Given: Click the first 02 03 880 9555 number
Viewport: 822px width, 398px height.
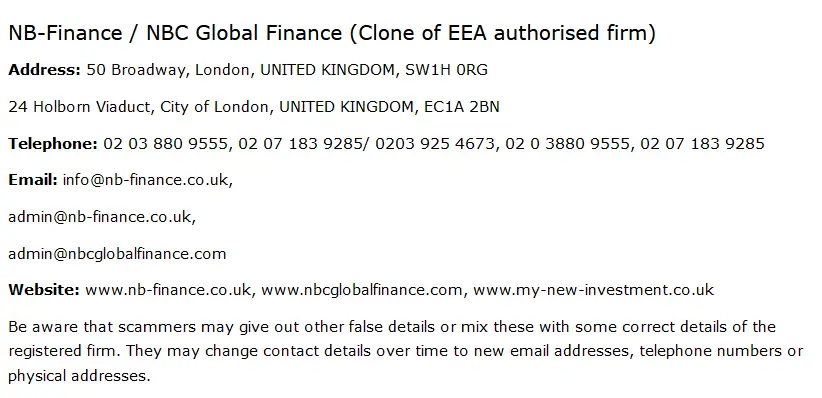Looking at the screenshot, I should point(165,144).
